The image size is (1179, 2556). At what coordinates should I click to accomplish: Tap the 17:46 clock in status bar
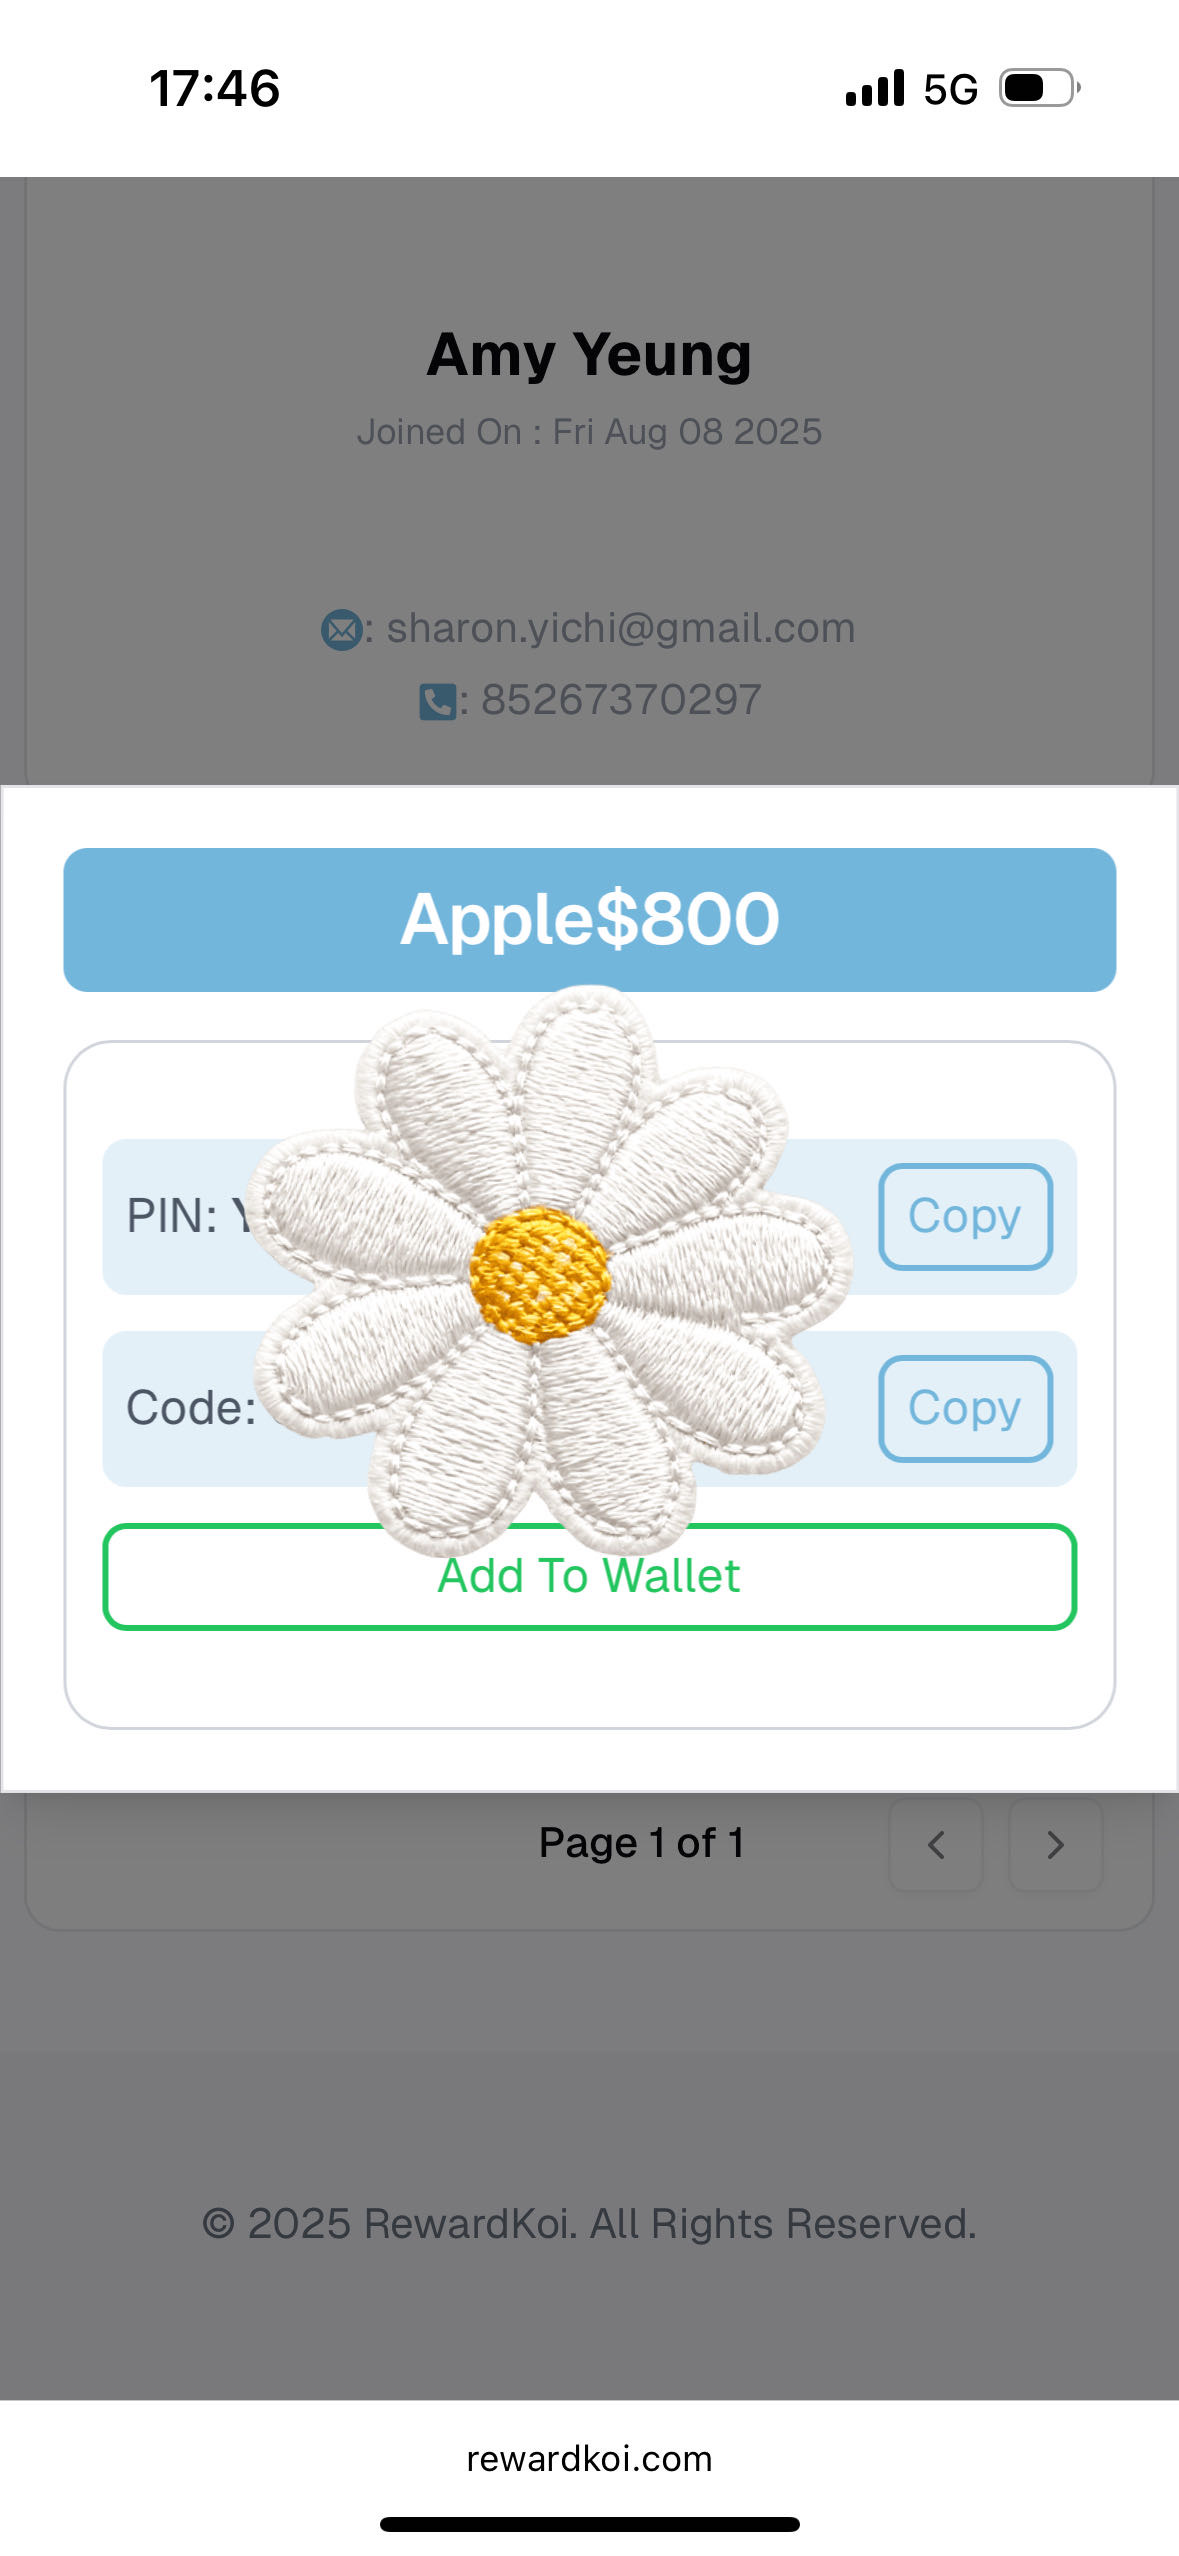pos(214,88)
